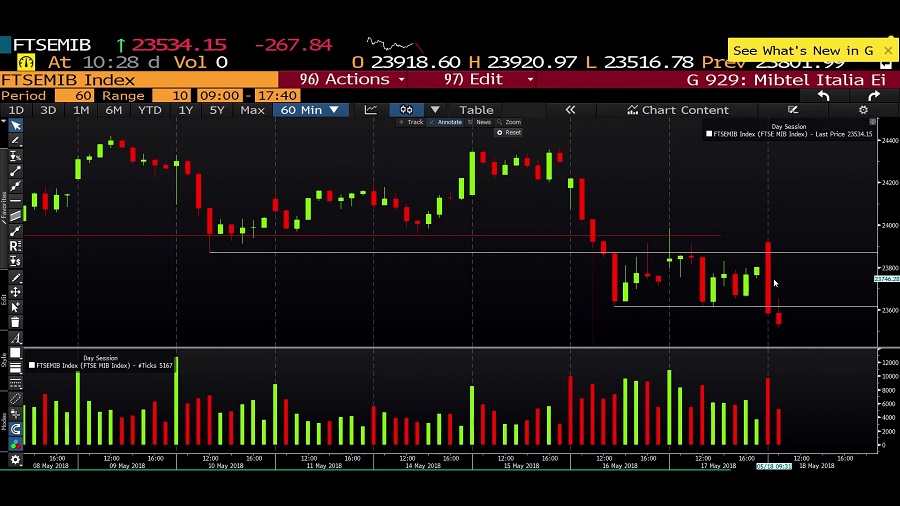Screen dimensions: 900x506
Task: Expand the pen tool submenu
Action: point(15,141)
